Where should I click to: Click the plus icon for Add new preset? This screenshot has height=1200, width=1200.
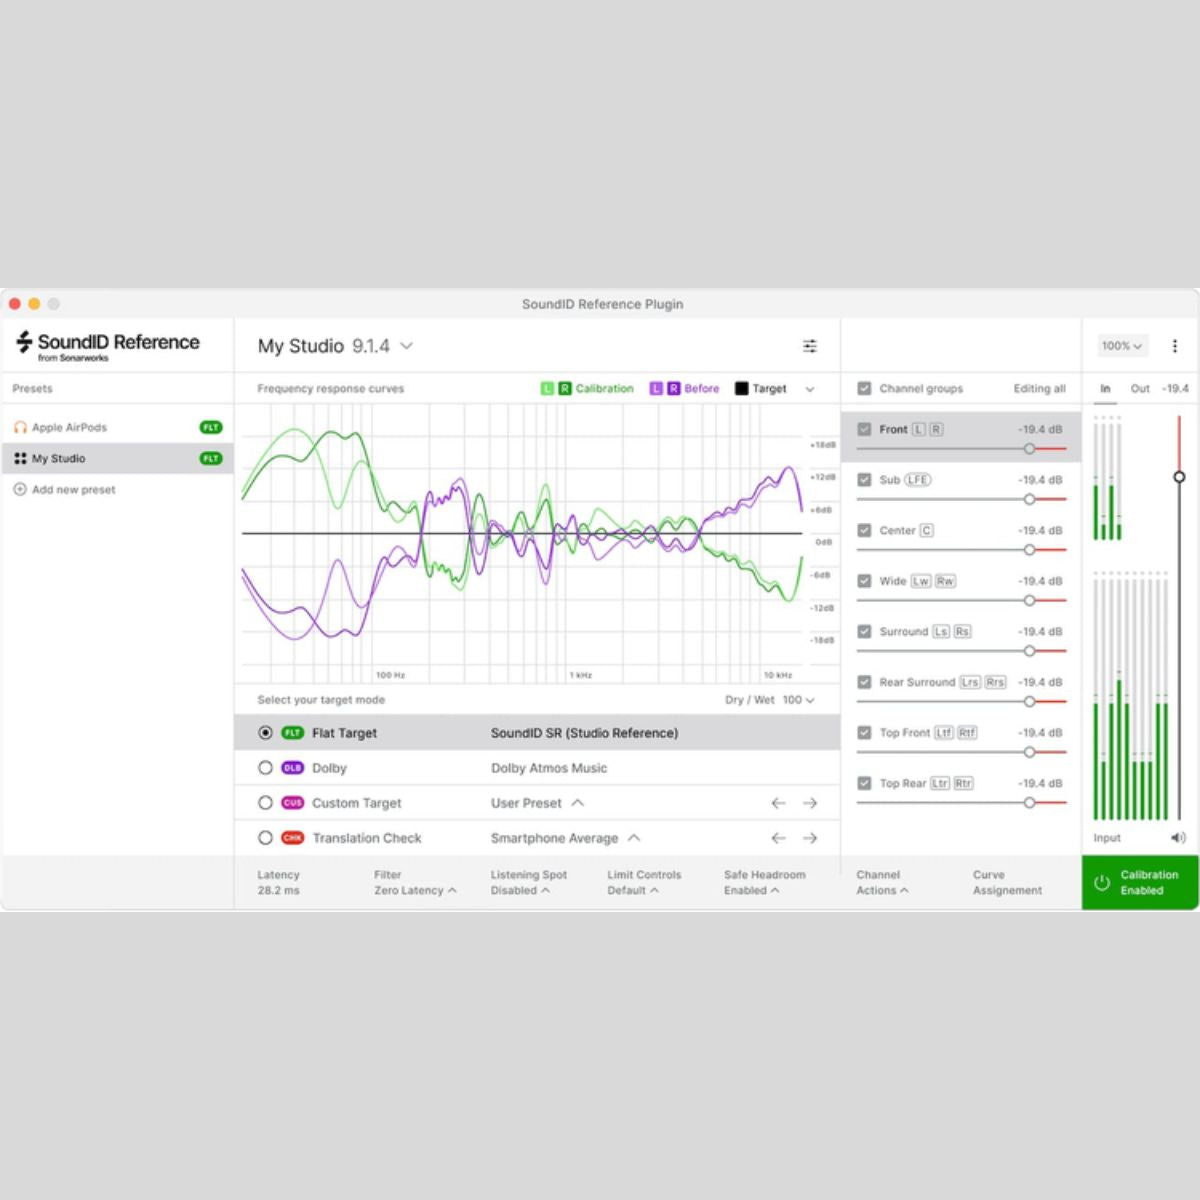click(x=20, y=489)
